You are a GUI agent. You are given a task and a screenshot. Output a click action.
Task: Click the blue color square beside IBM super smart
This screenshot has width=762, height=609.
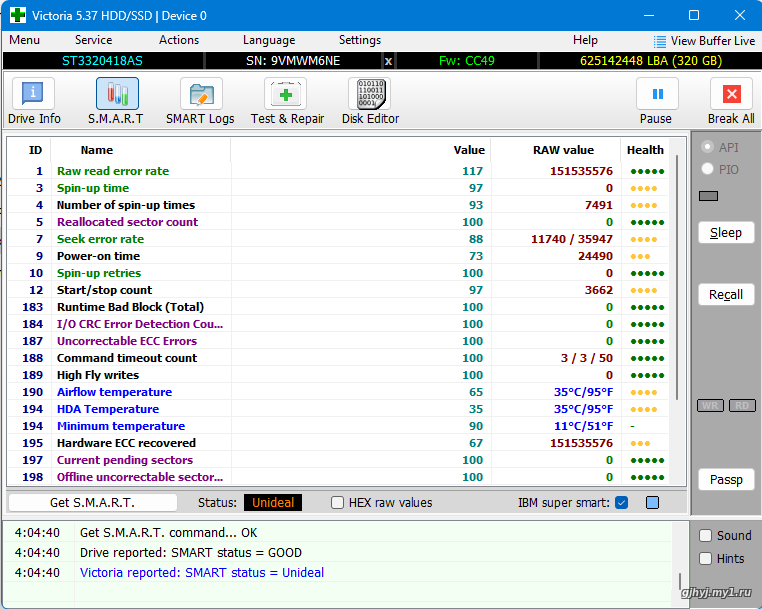652,502
